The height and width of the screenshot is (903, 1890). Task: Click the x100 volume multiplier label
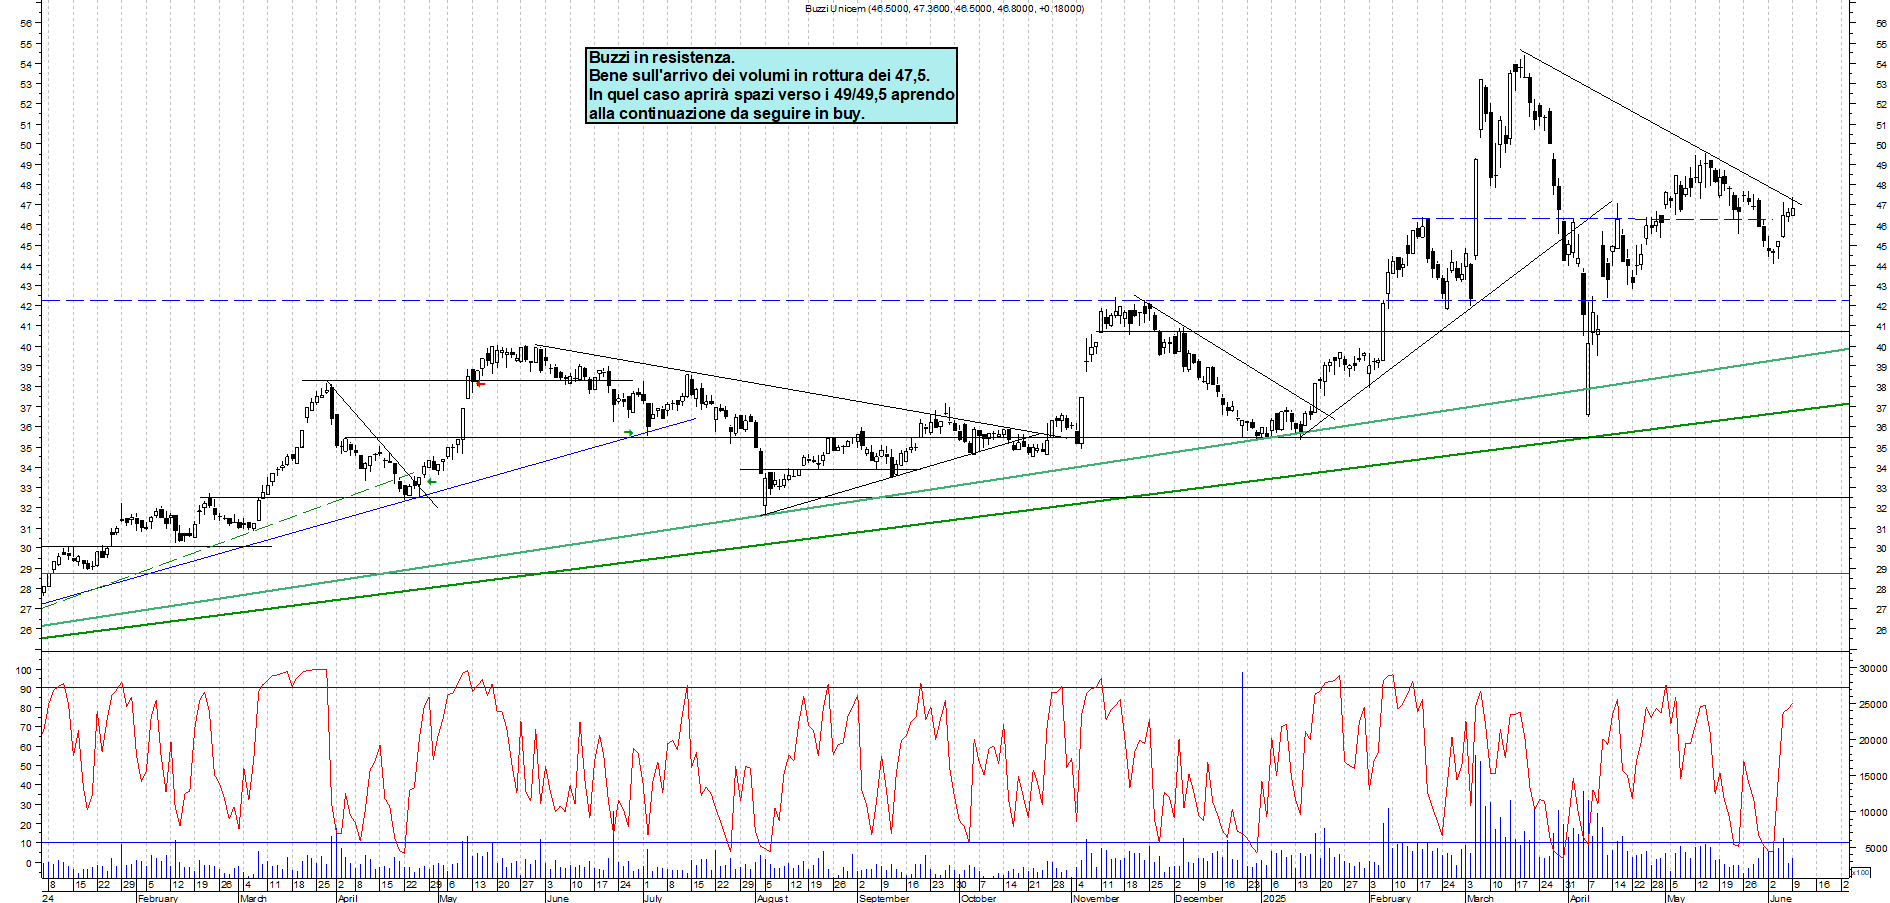(x=1860, y=873)
